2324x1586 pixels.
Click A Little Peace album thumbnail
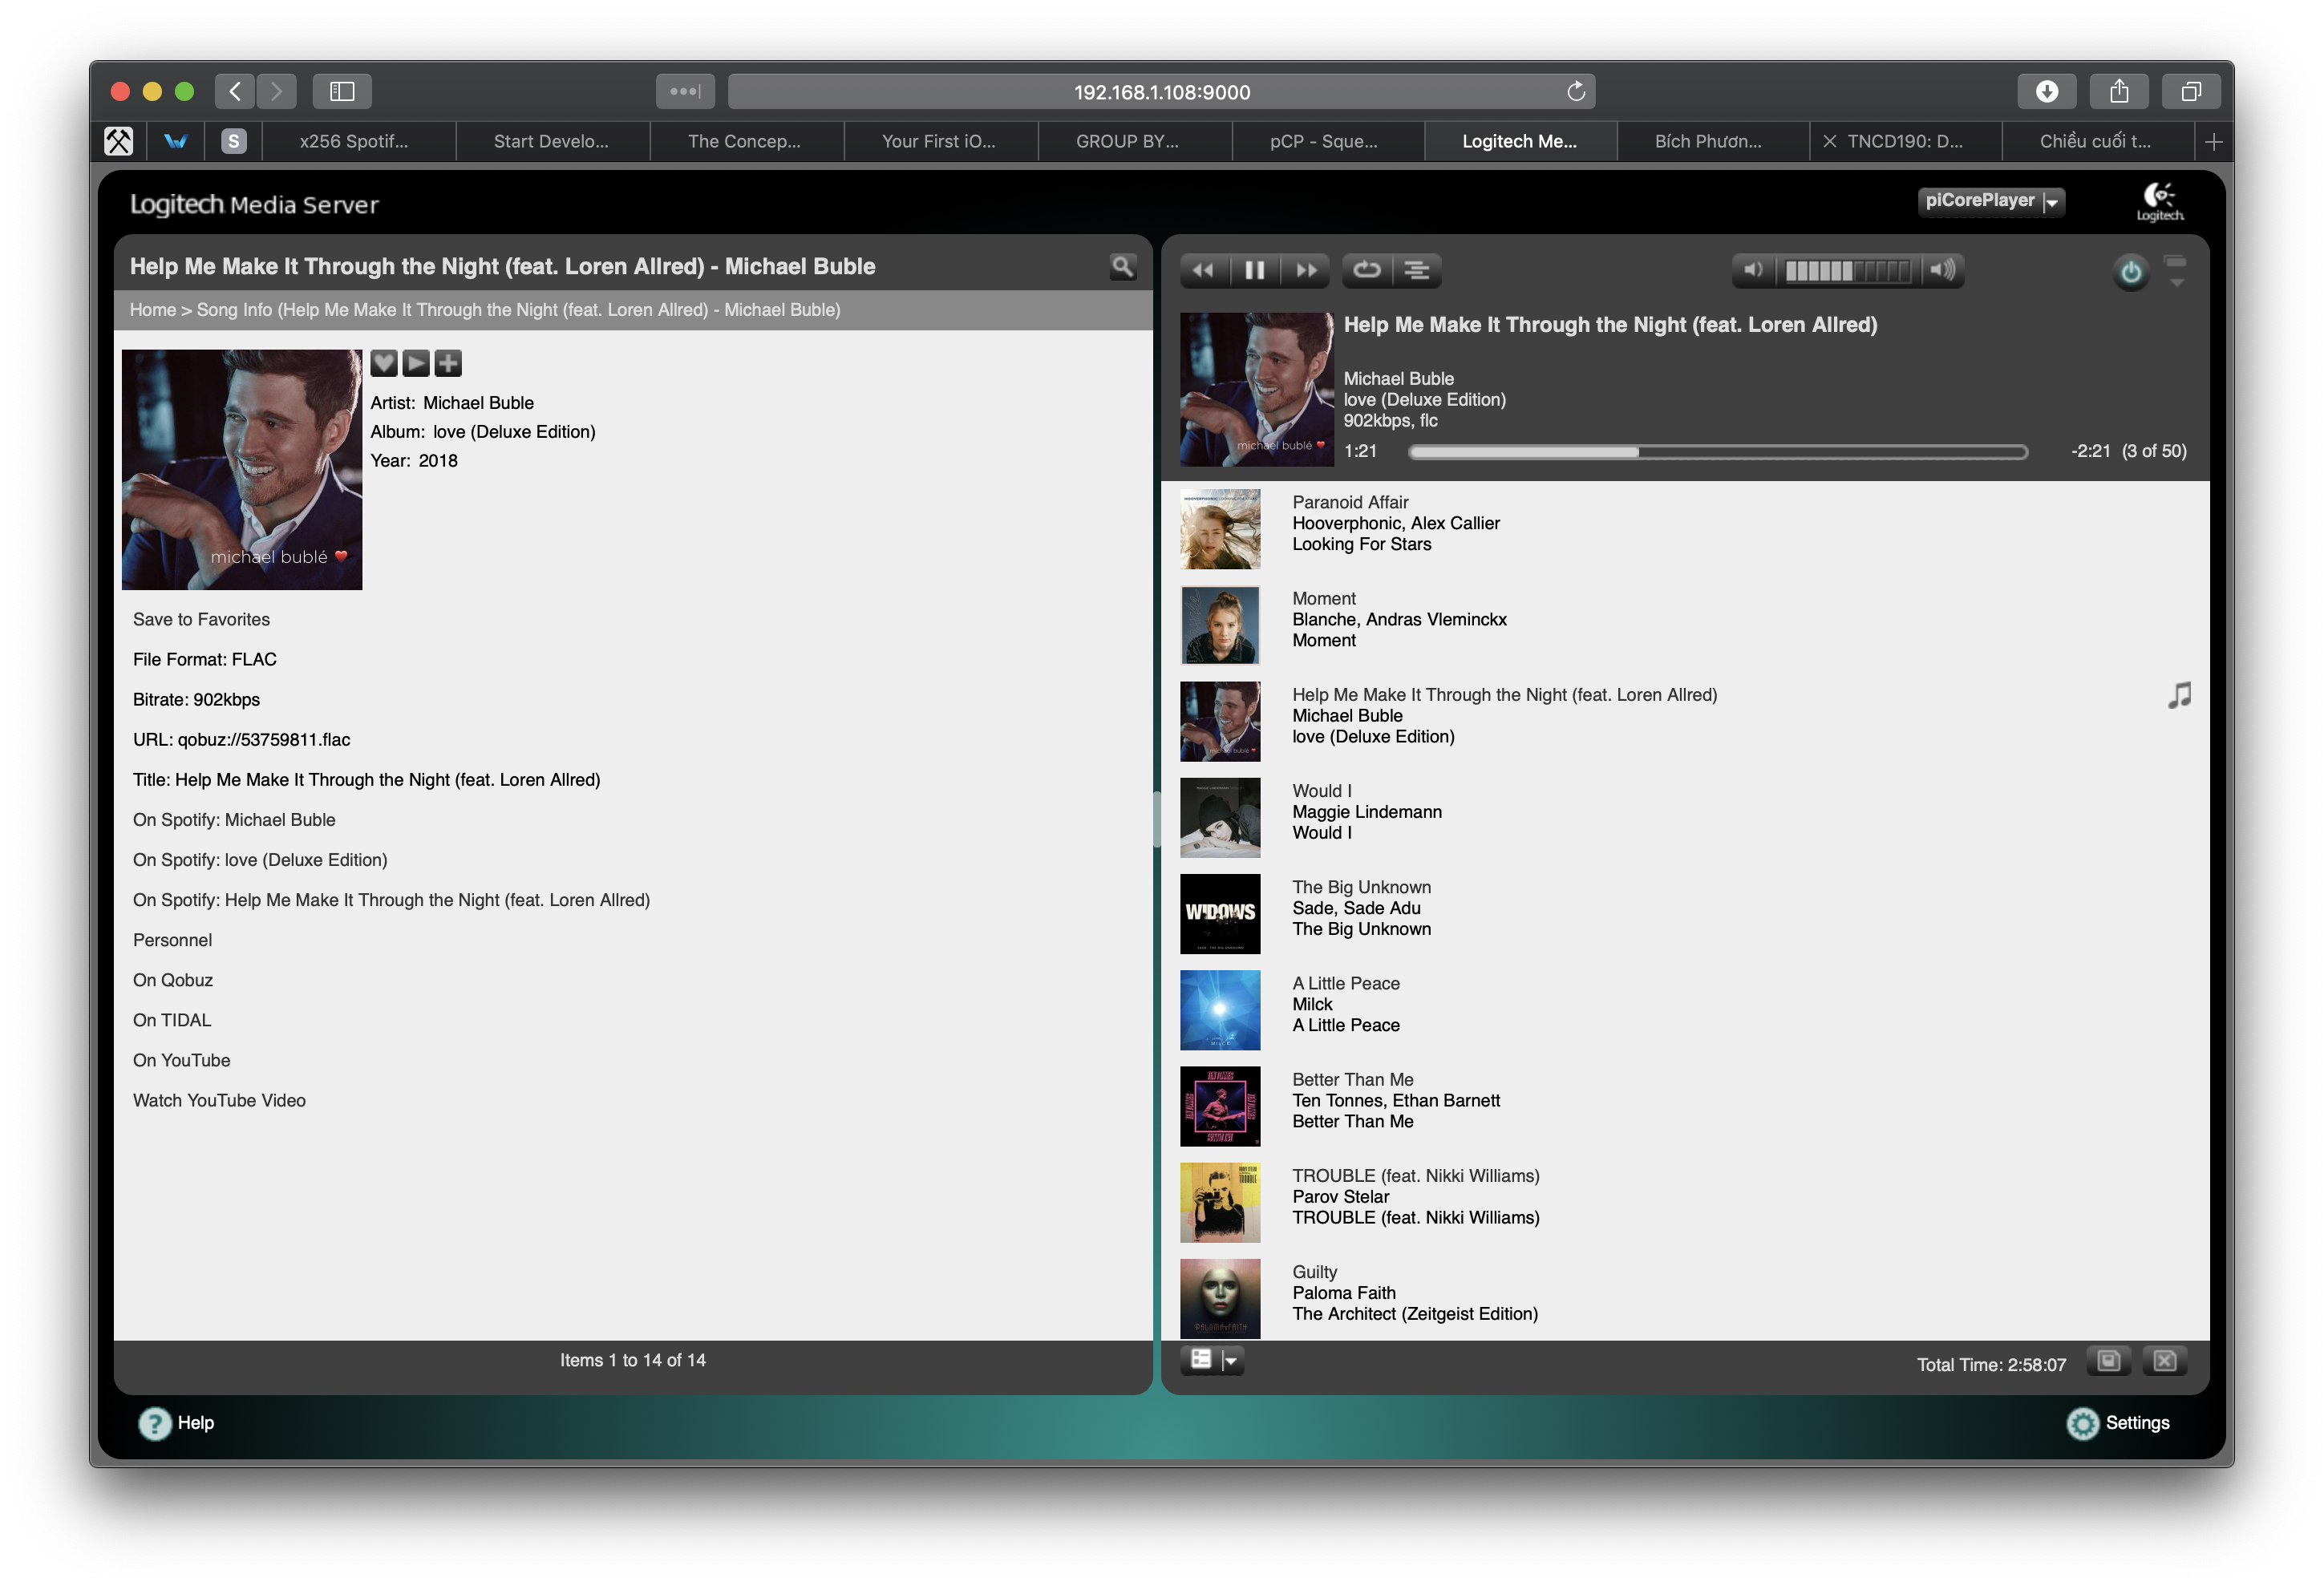pyautogui.click(x=1220, y=1010)
